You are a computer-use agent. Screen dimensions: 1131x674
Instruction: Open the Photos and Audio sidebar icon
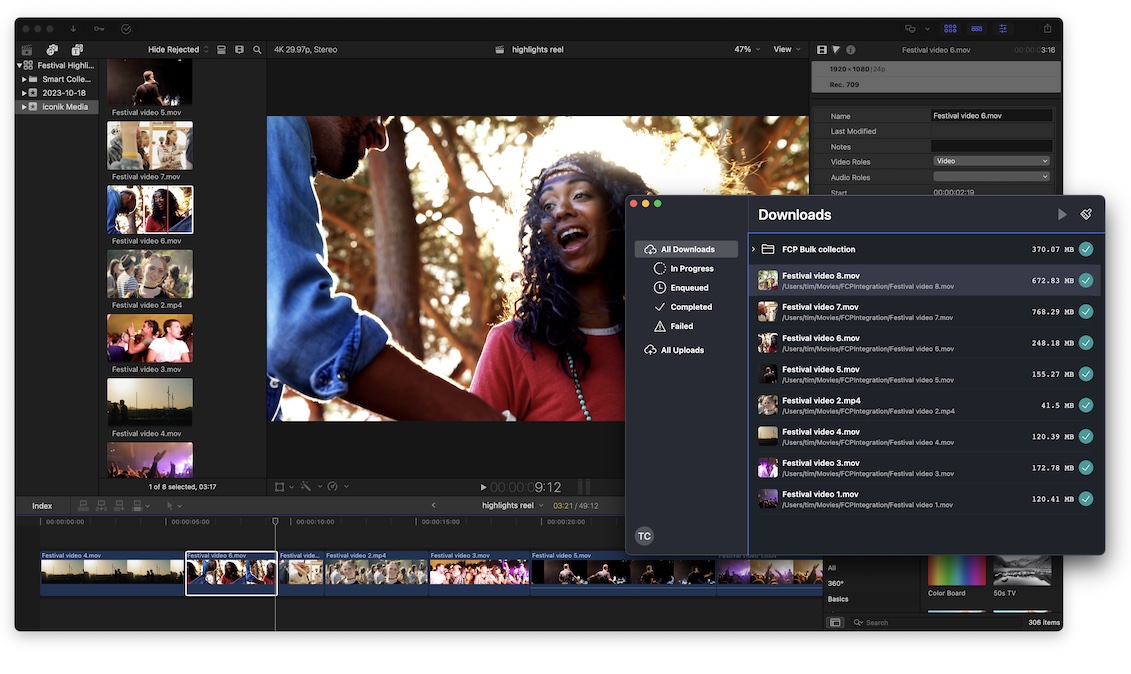51,49
